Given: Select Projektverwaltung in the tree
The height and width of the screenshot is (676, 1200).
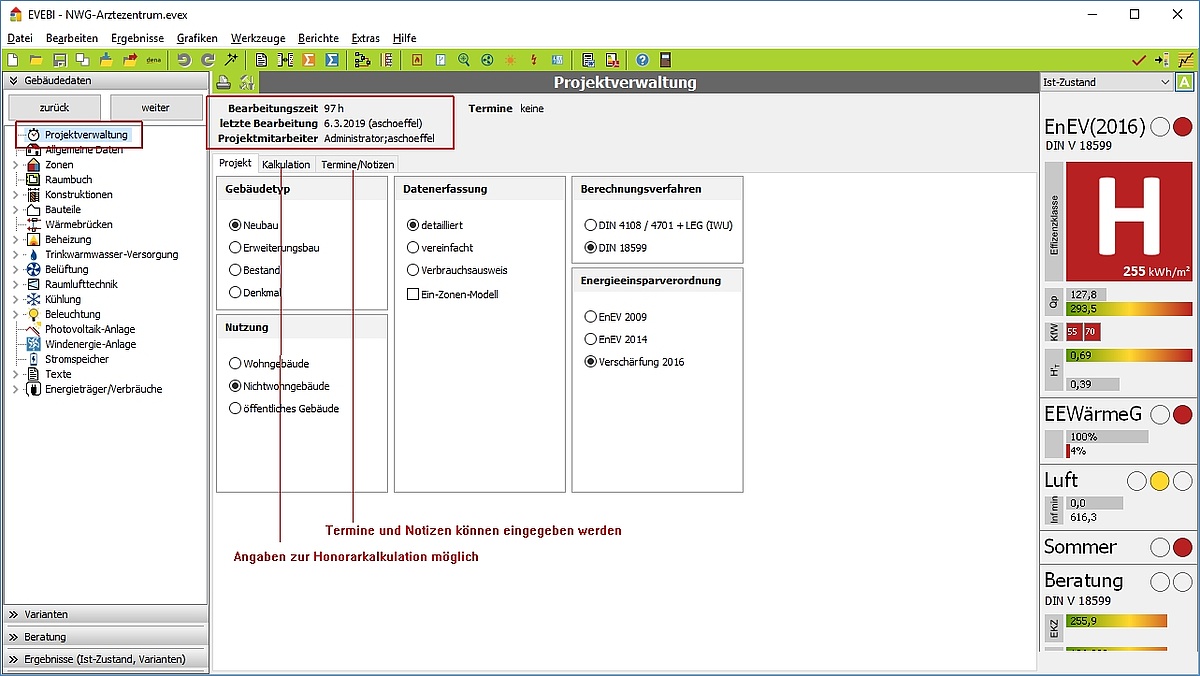Looking at the screenshot, I should point(86,134).
